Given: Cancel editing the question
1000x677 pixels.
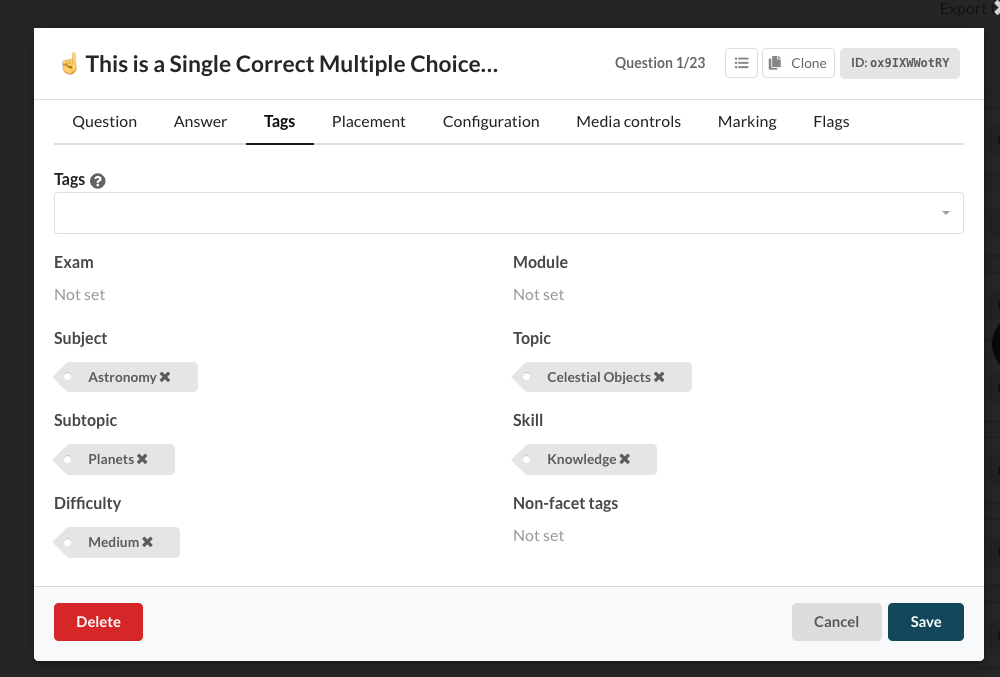Looking at the screenshot, I should [x=836, y=622].
